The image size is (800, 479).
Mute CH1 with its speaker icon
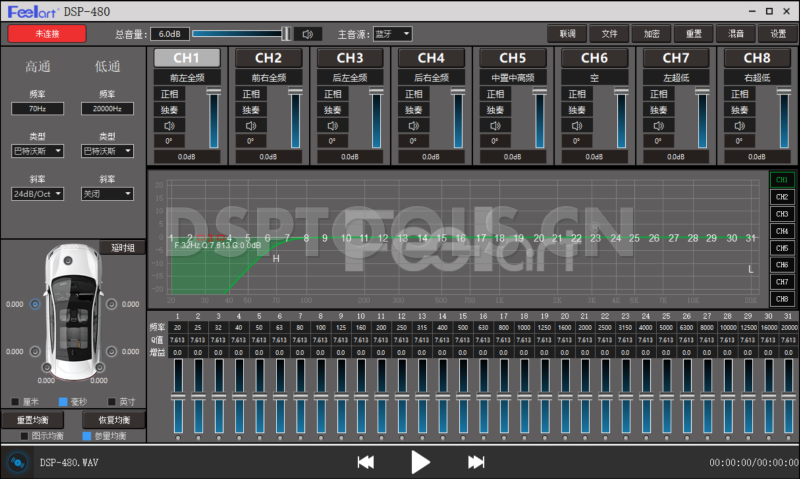[x=169, y=126]
